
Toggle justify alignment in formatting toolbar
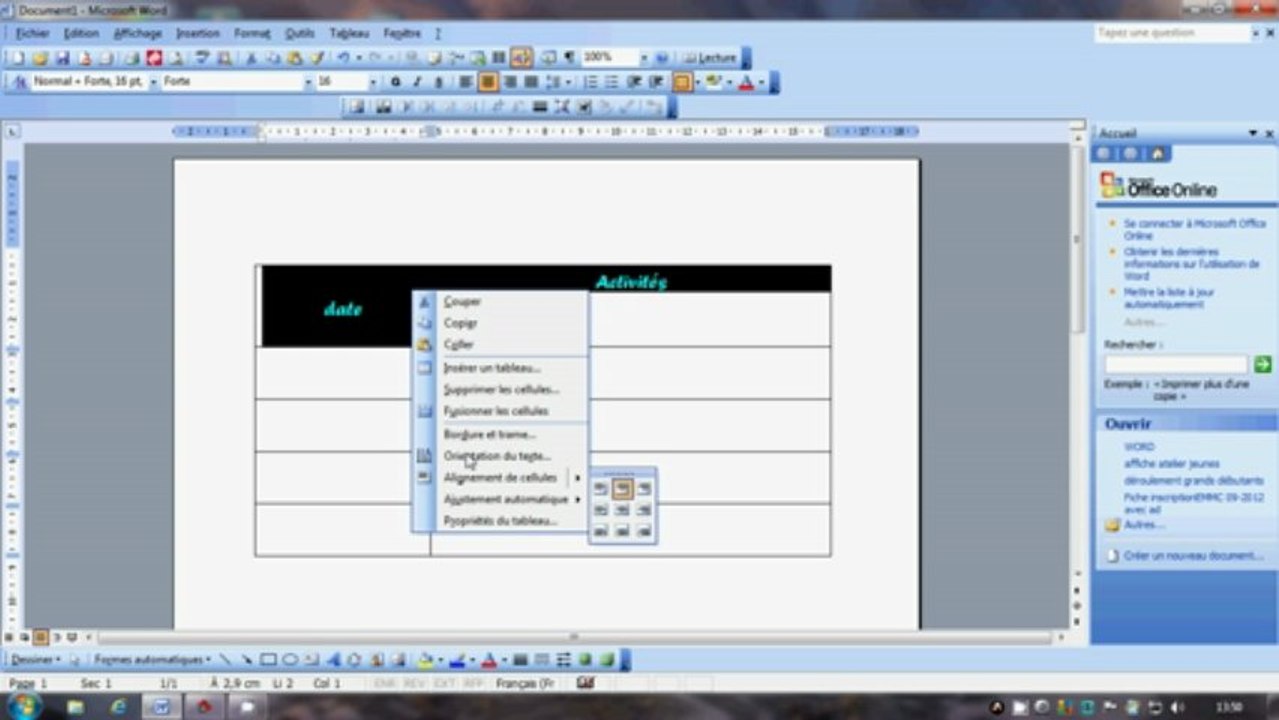pyautogui.click(x=531, y=82)
